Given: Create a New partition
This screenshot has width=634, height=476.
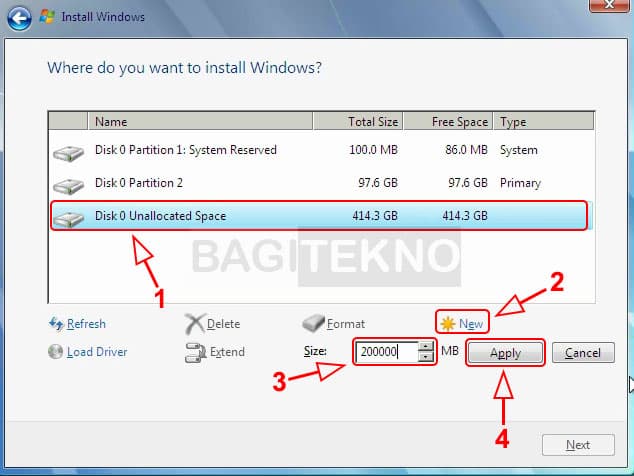Looking at the screenshot, I should pos(471,324).
